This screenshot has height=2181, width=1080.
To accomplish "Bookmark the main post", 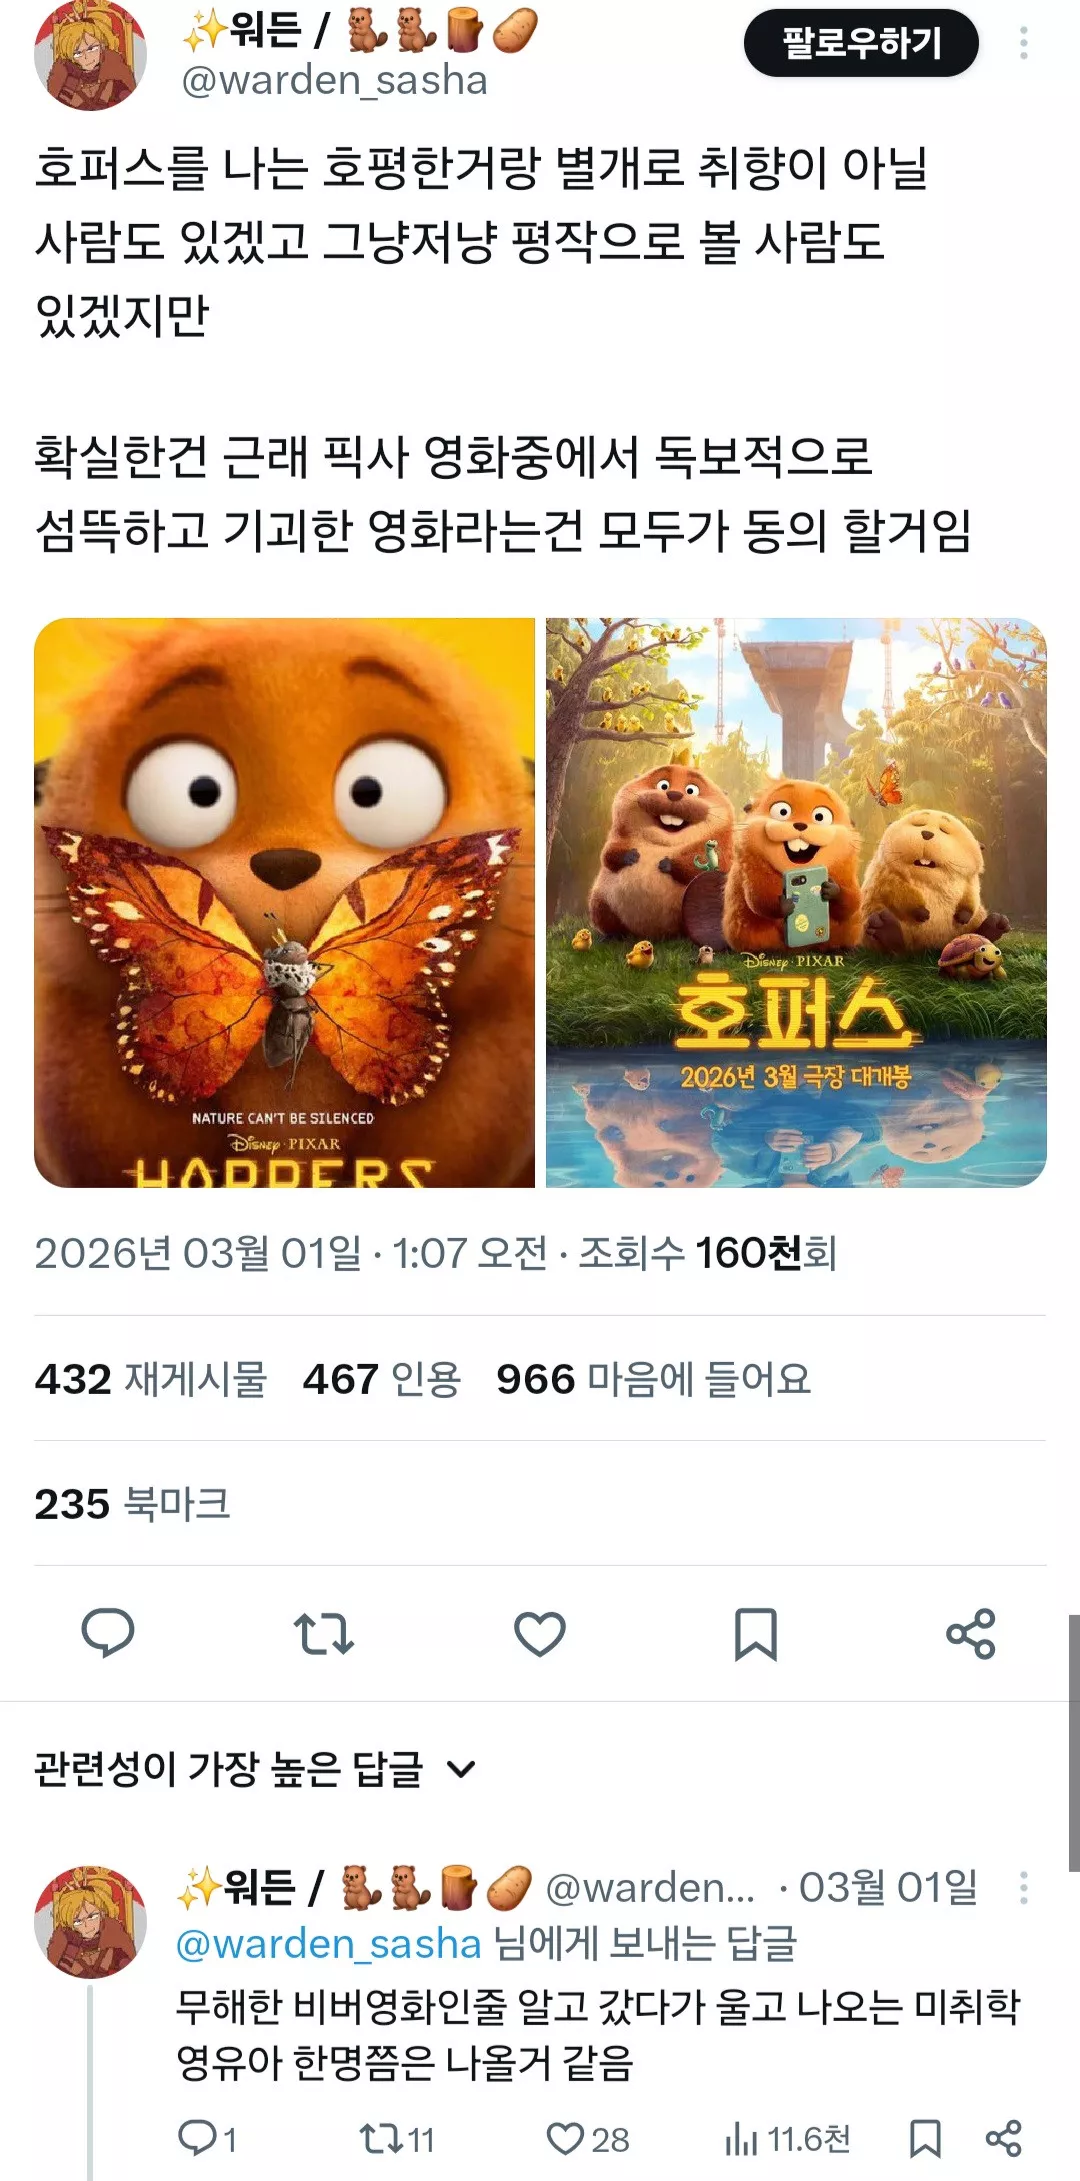I will pyautogui.click(x=755, y=1634).
